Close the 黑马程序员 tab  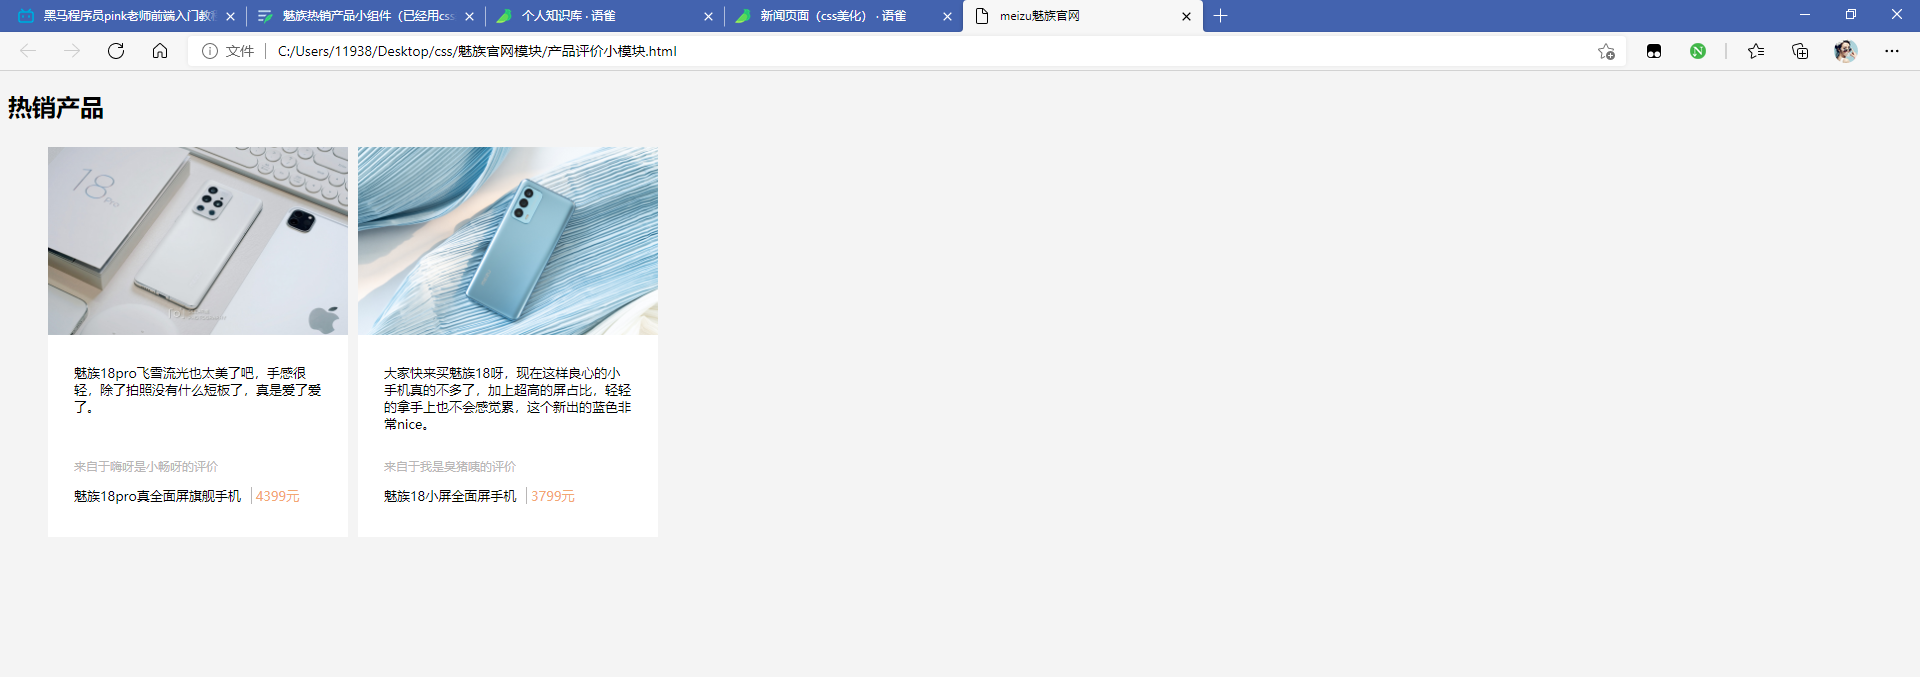click(x=231, y=16)
